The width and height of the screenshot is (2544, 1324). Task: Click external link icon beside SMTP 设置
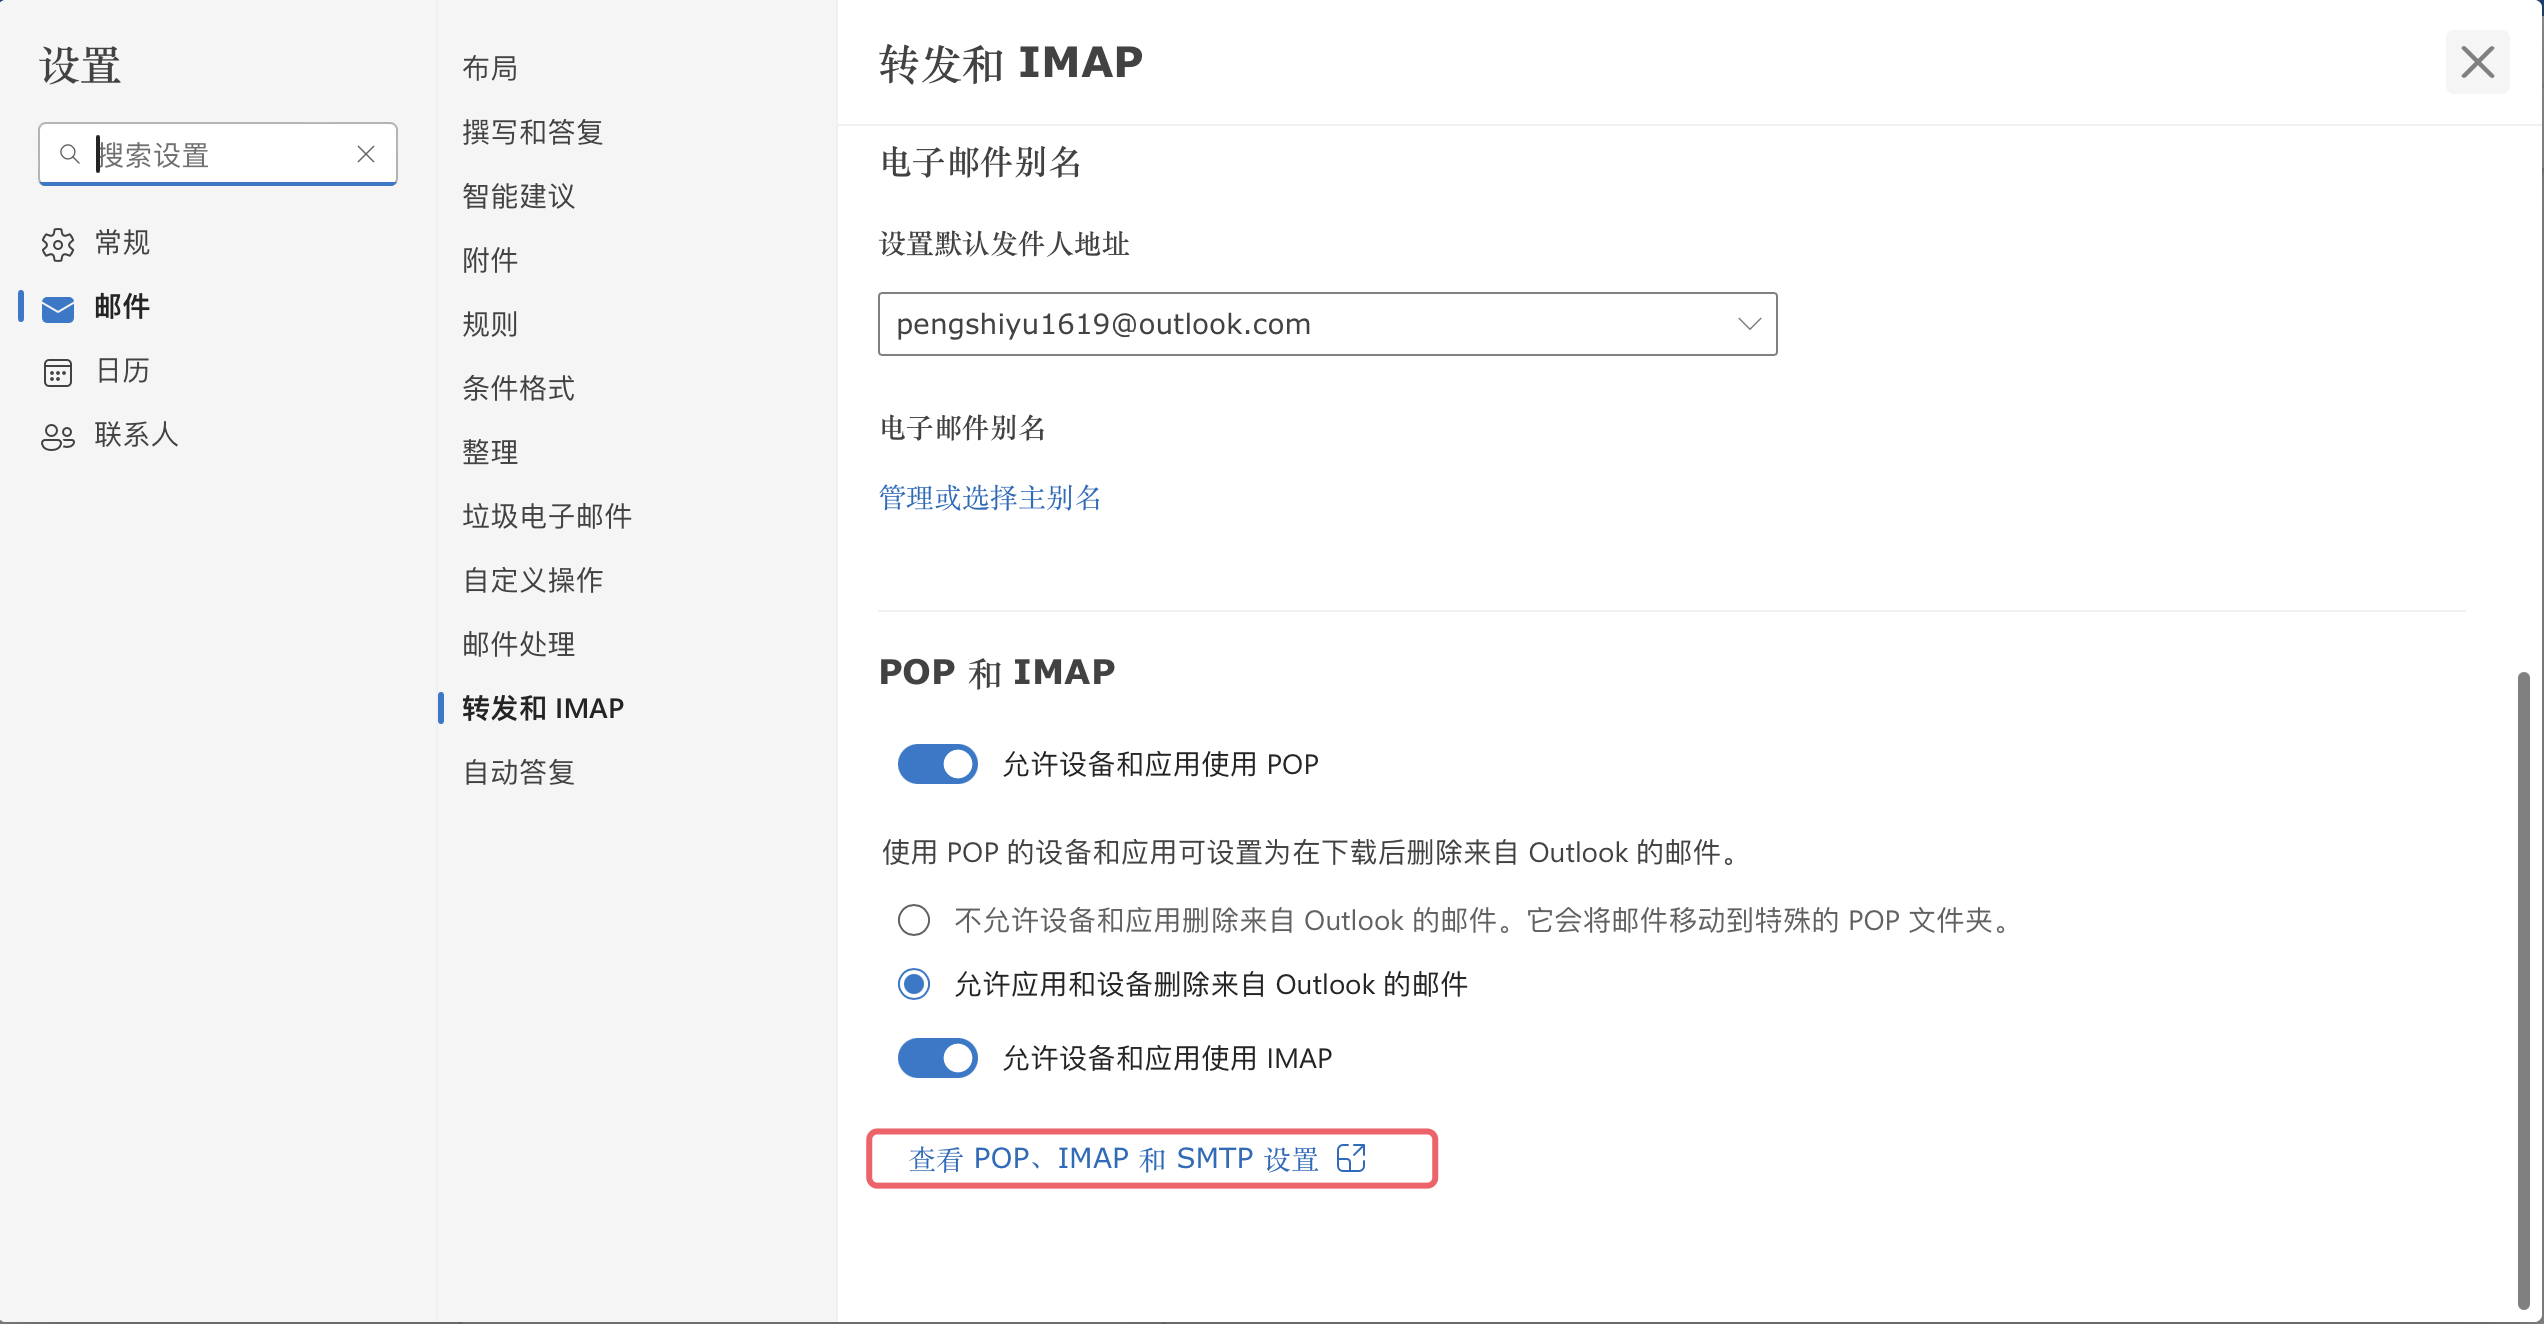[x=1351, y=1158]
